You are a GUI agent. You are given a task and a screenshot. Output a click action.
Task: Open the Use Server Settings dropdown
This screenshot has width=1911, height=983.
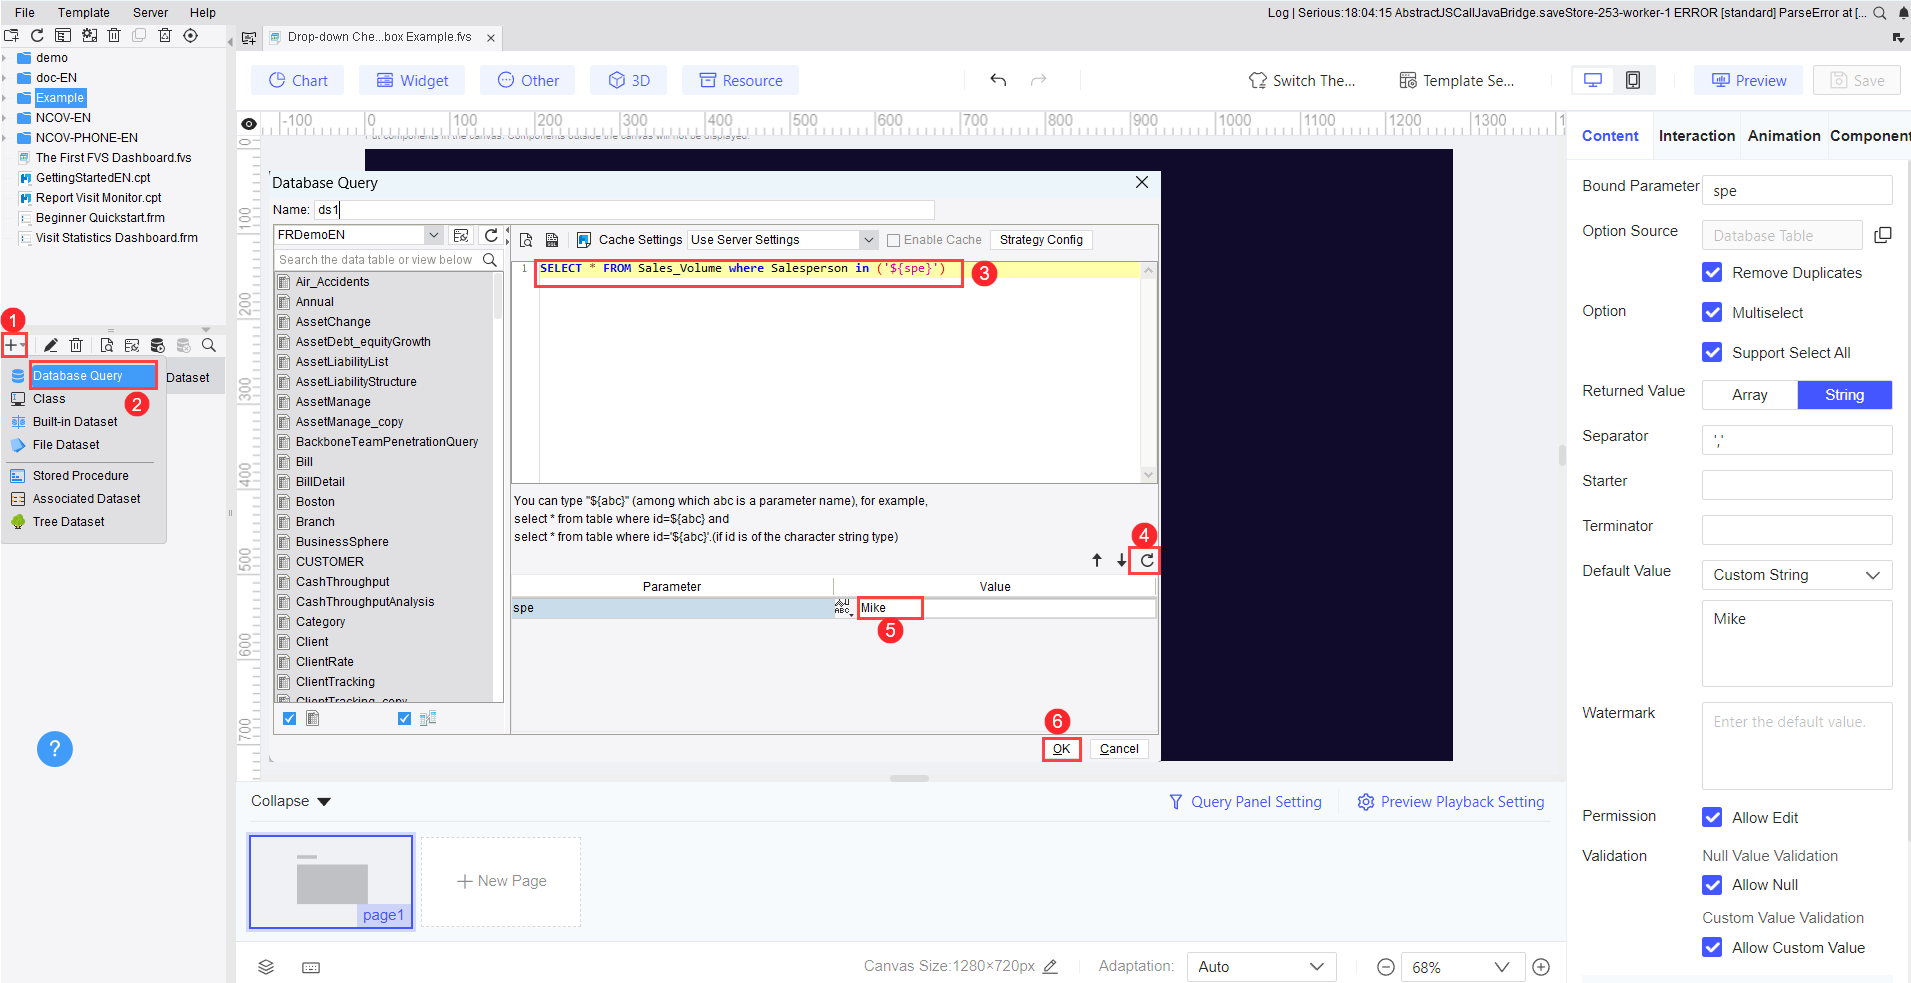(867, 239)
